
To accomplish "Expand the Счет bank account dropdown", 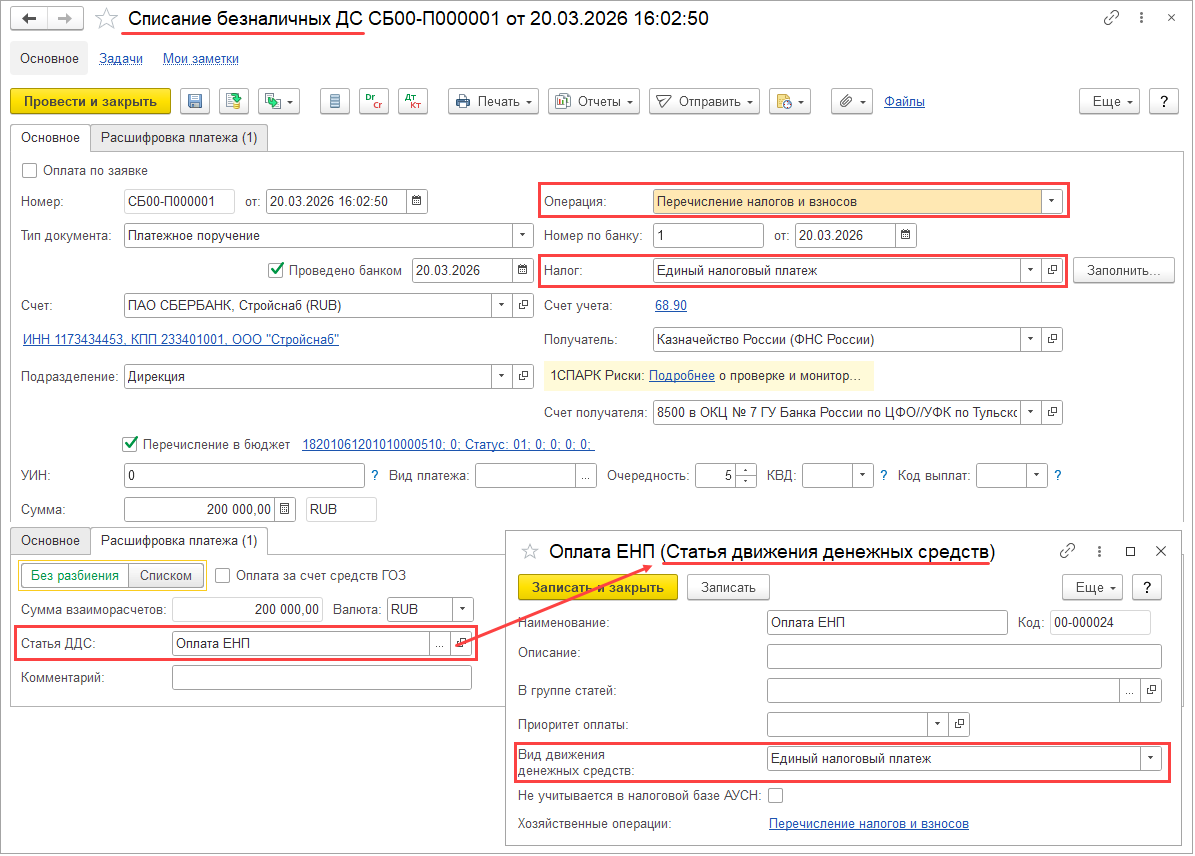I will coord(501,305).
